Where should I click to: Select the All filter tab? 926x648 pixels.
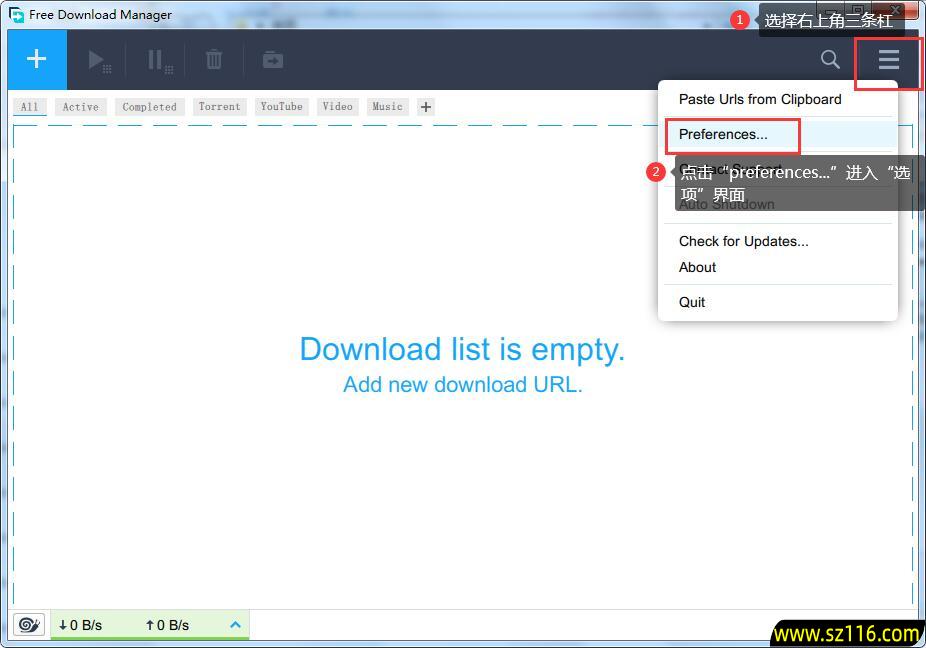point(30,107)
